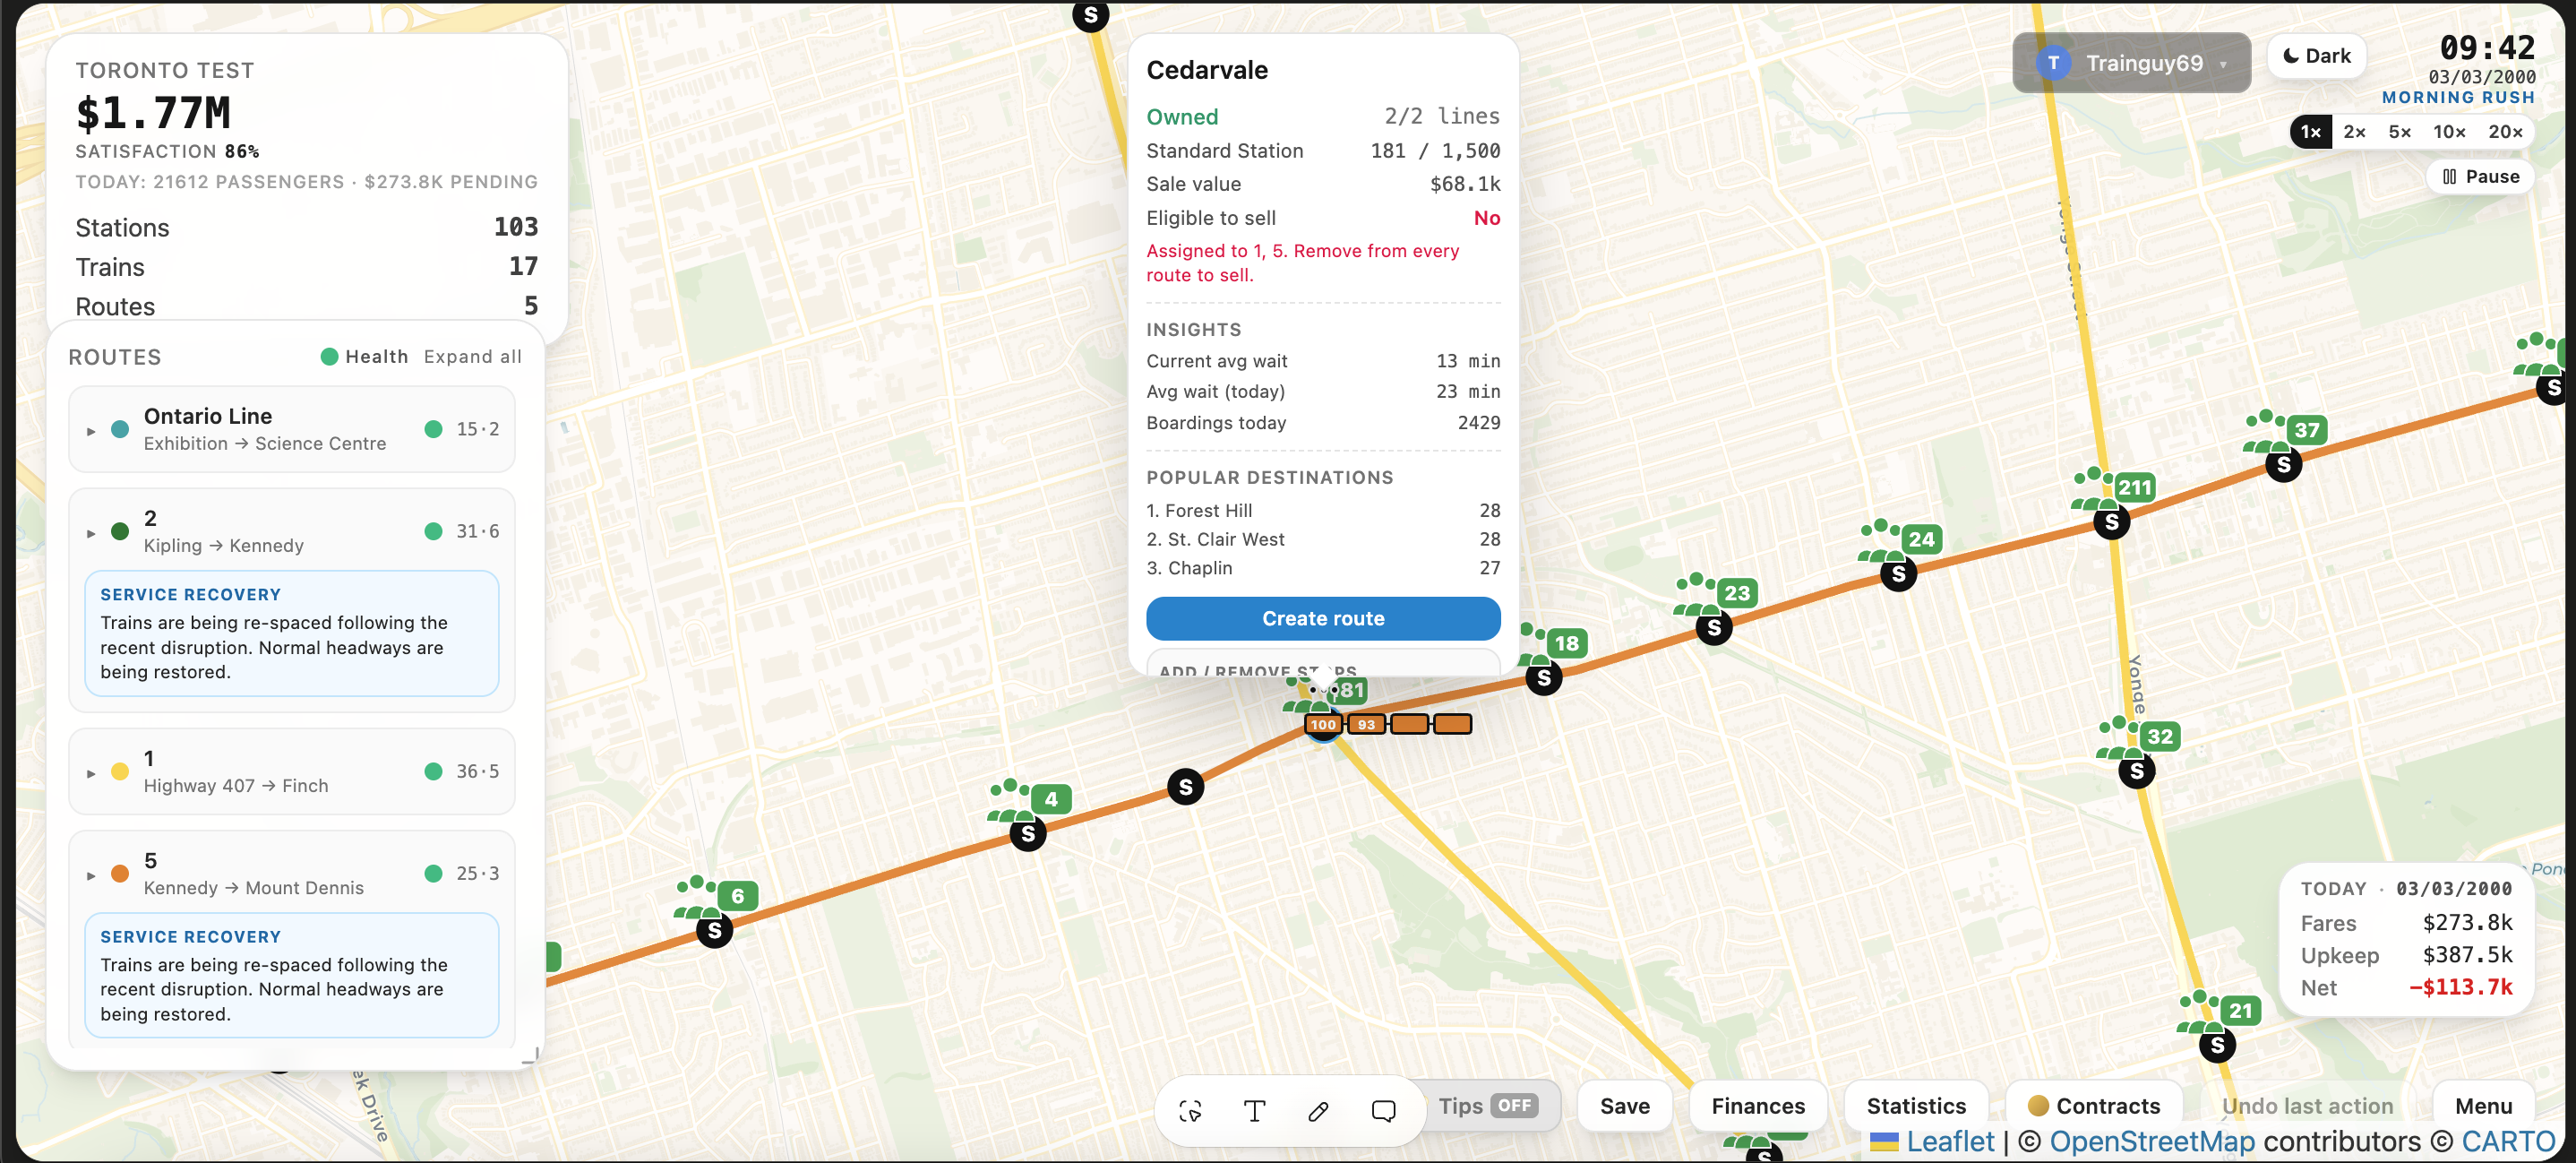Set game speed to 5x
This screenshot has height=1163, width=2576.
[2399, 132]
